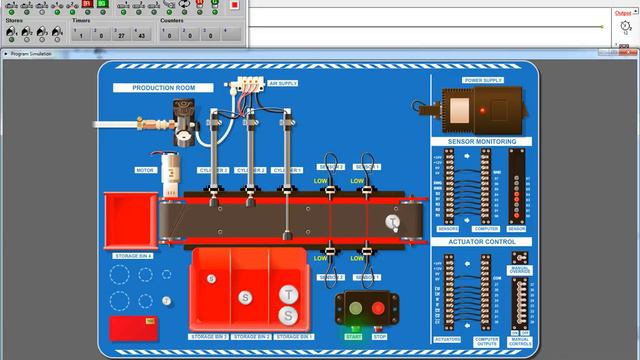640x360 pixels.
Task: Toggle the Manual Override switch
Action: pos(520,258)
